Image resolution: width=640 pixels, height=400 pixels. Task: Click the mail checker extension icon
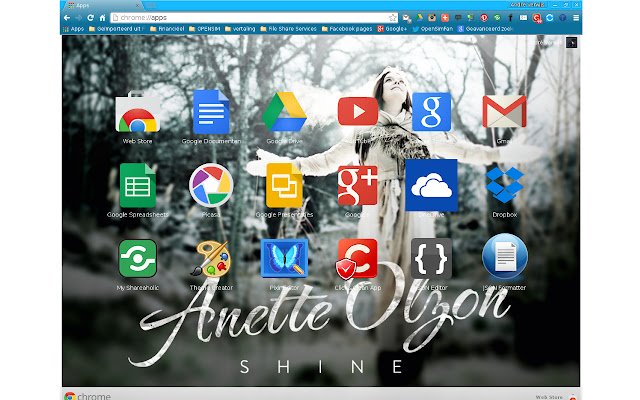(x=406, y=18)
